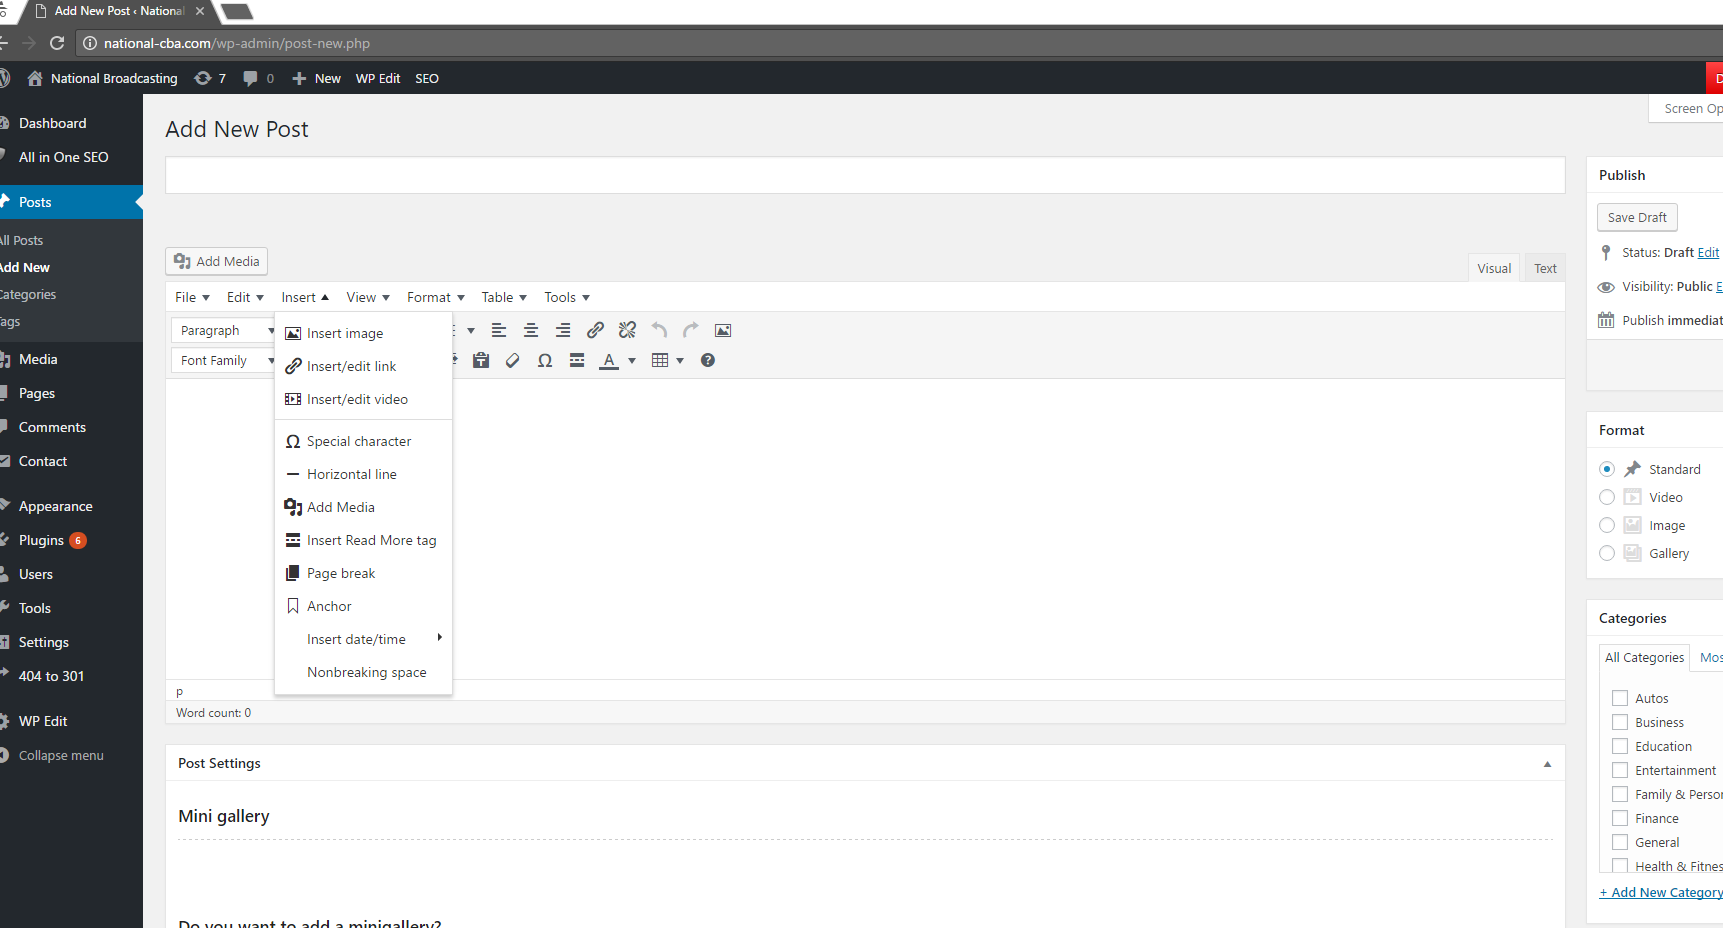Switch to the Text editor tab

click(1545, 268)
